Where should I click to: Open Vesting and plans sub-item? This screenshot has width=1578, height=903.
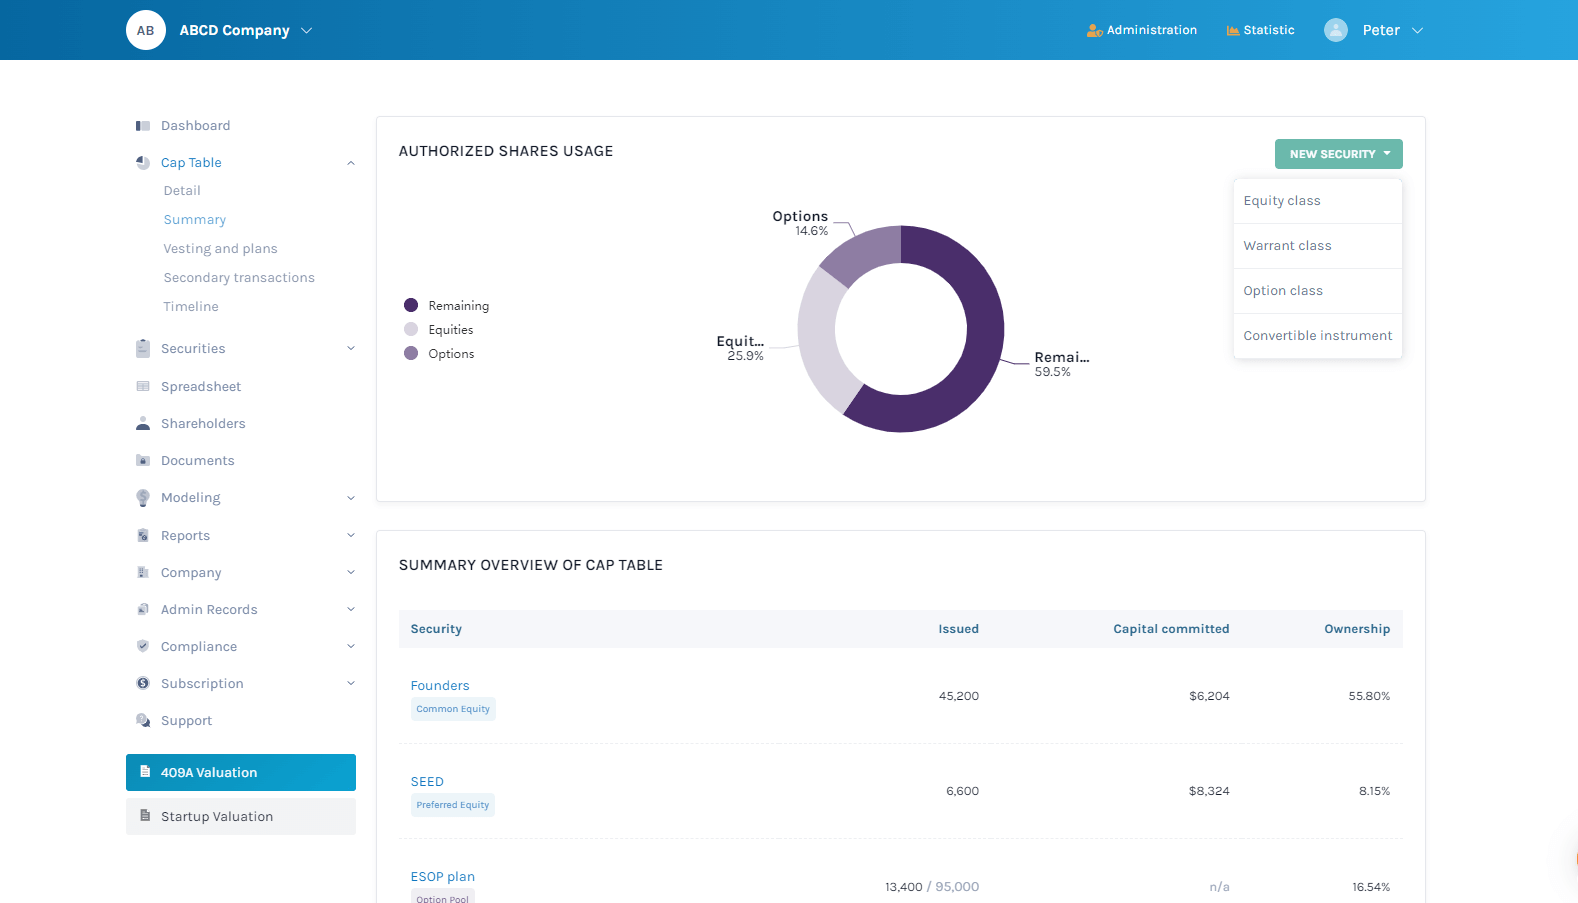point(221,249)
